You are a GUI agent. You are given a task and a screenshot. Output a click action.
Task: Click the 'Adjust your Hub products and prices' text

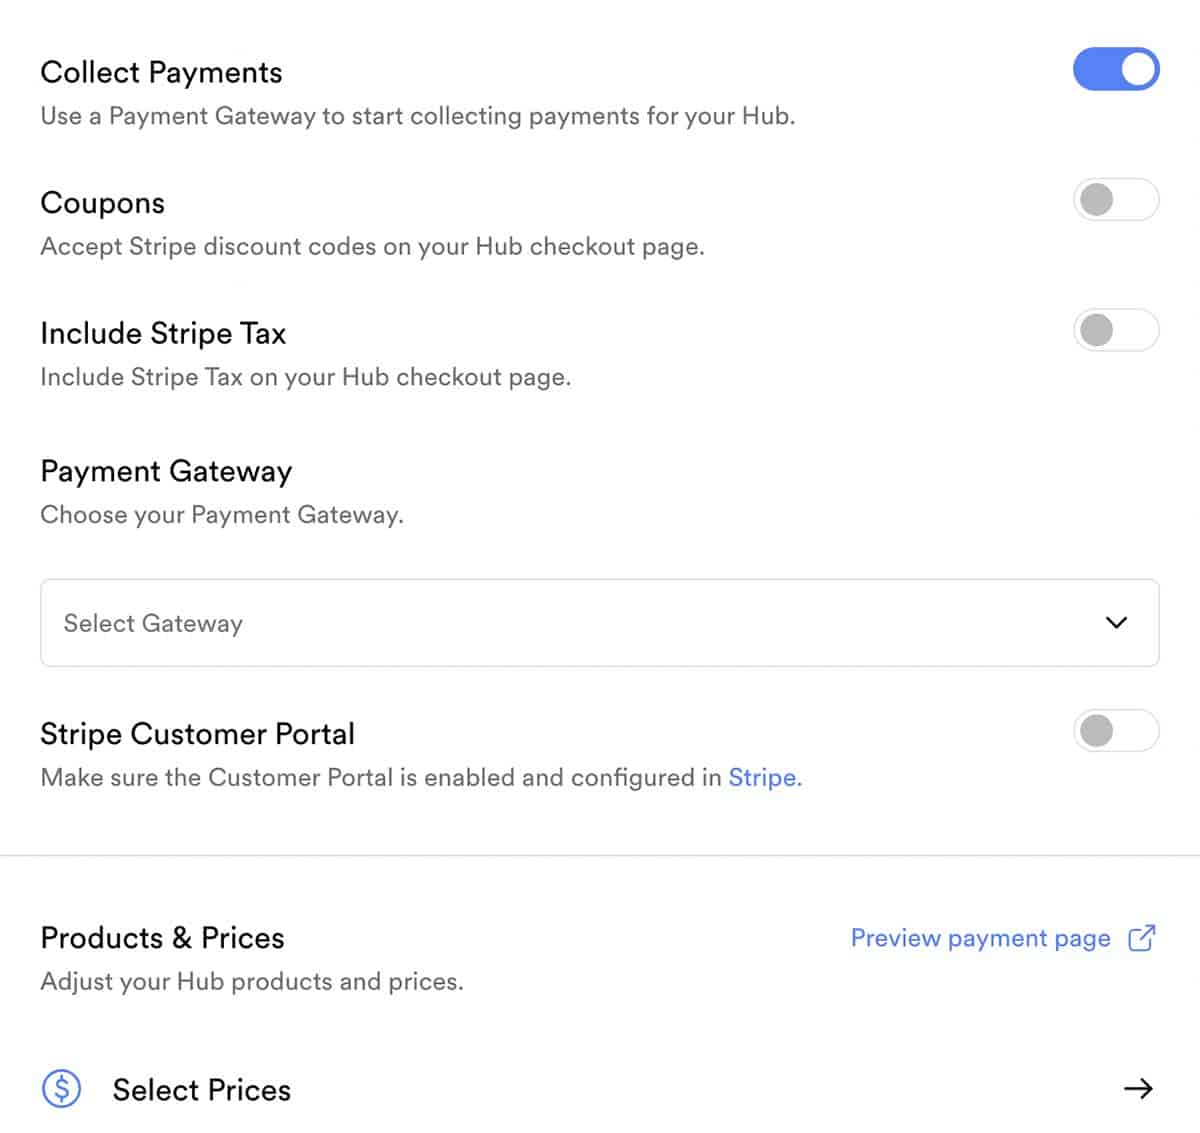252,981
